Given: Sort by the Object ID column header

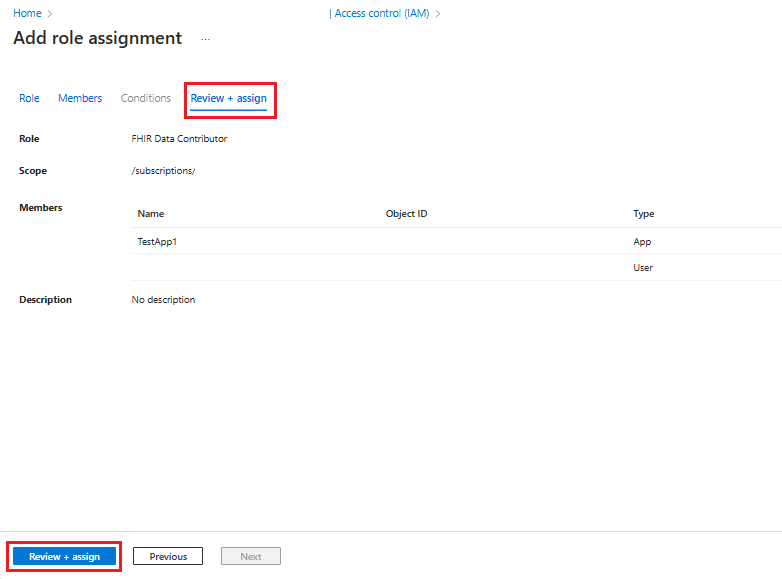Looking at the screenshot, I should click(406, 214).
